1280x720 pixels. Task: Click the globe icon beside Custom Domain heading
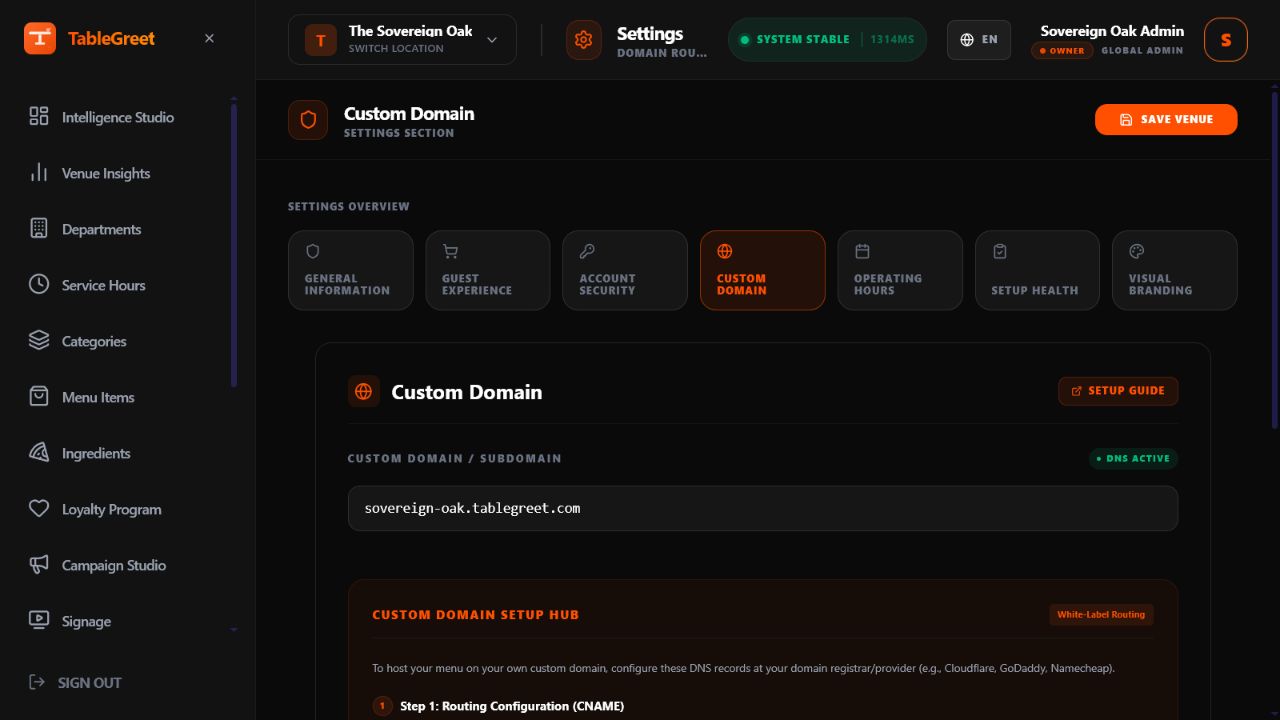click(x=364, y=391)
